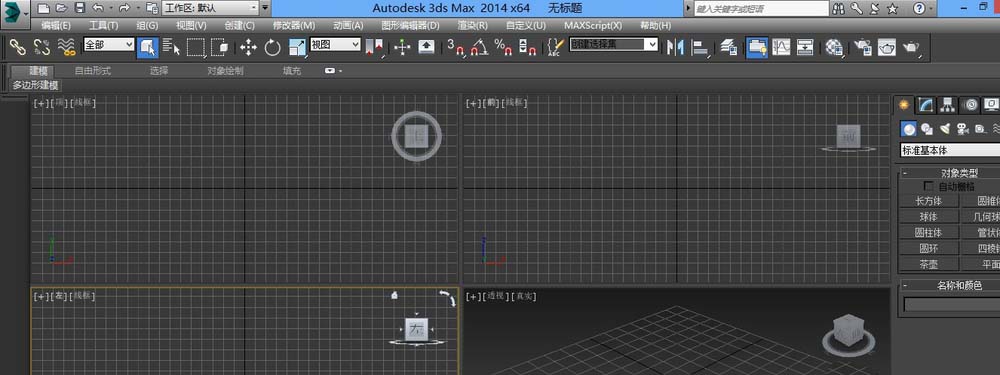Viewport: 1000px width, 375px height.
Task: Click the Render Production teapot
Action: click(911, 47)
